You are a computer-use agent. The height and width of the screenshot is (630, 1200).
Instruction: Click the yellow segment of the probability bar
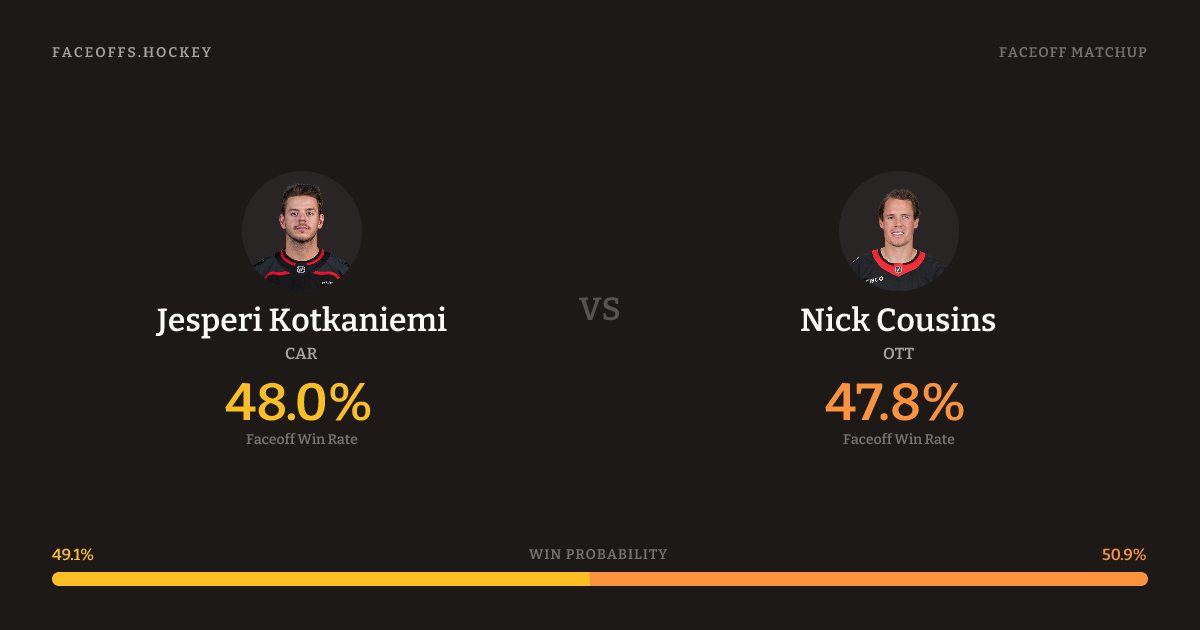pos(320,579)
